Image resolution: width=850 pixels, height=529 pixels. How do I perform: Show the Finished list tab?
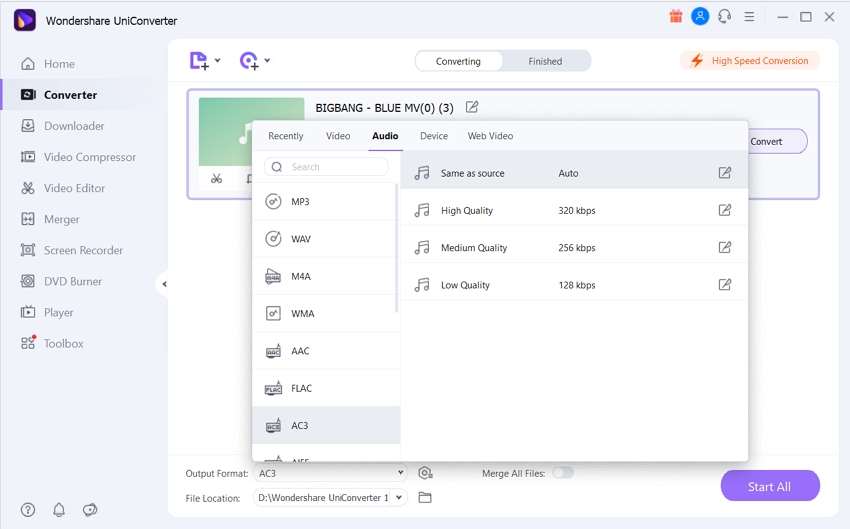[545, 61]
